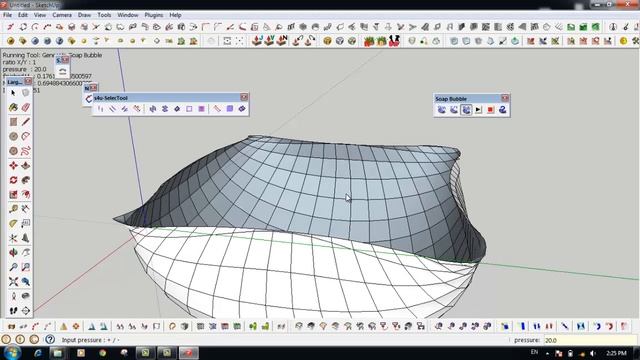Pick the Scale tool
640x360 pixels.
(13, 194)
